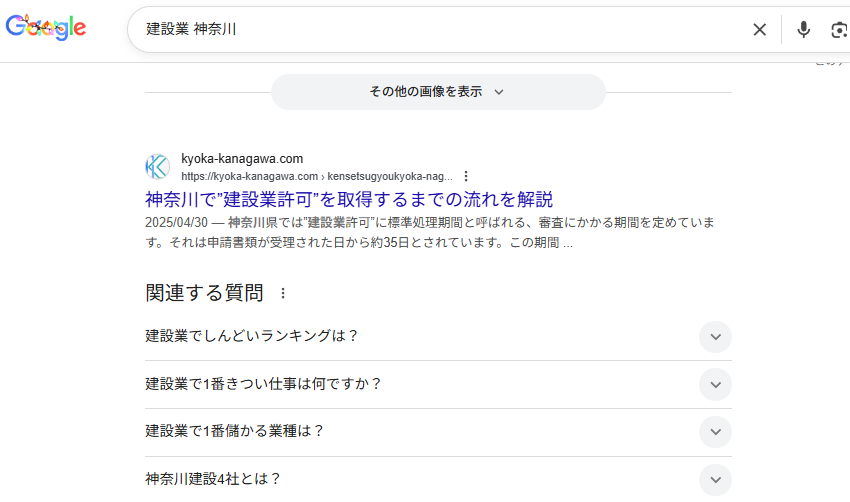Open the three-dot menu beside the kyoka-kanagawa URL
This screenshot has width=850, height=502.
(466, 176)
